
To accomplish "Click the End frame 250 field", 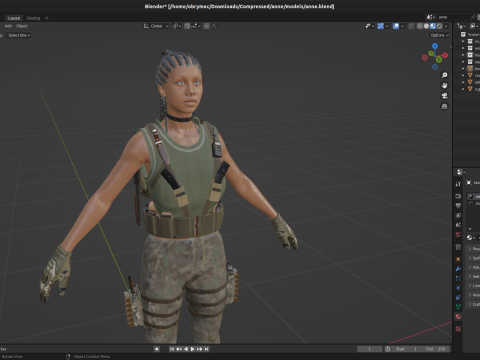I will coord(435,349).
